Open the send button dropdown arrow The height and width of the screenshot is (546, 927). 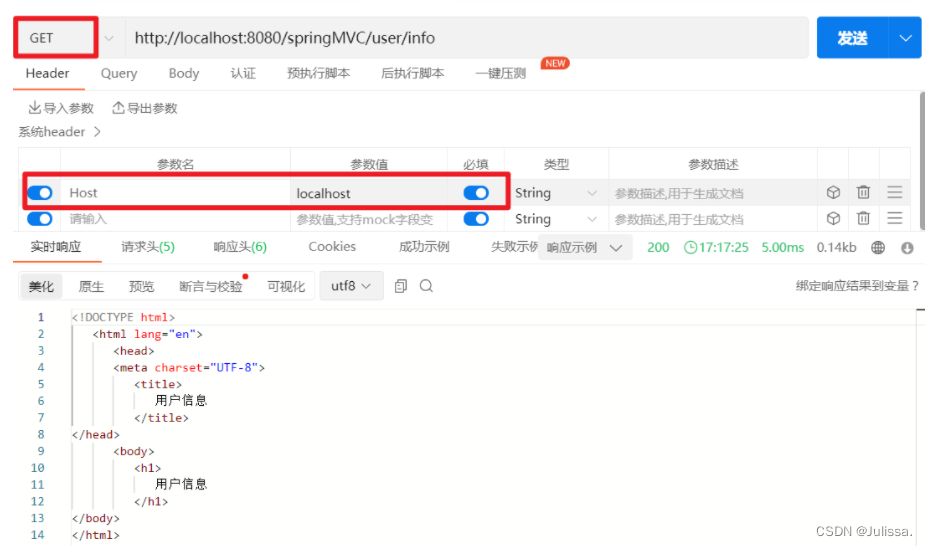point(905,38)
